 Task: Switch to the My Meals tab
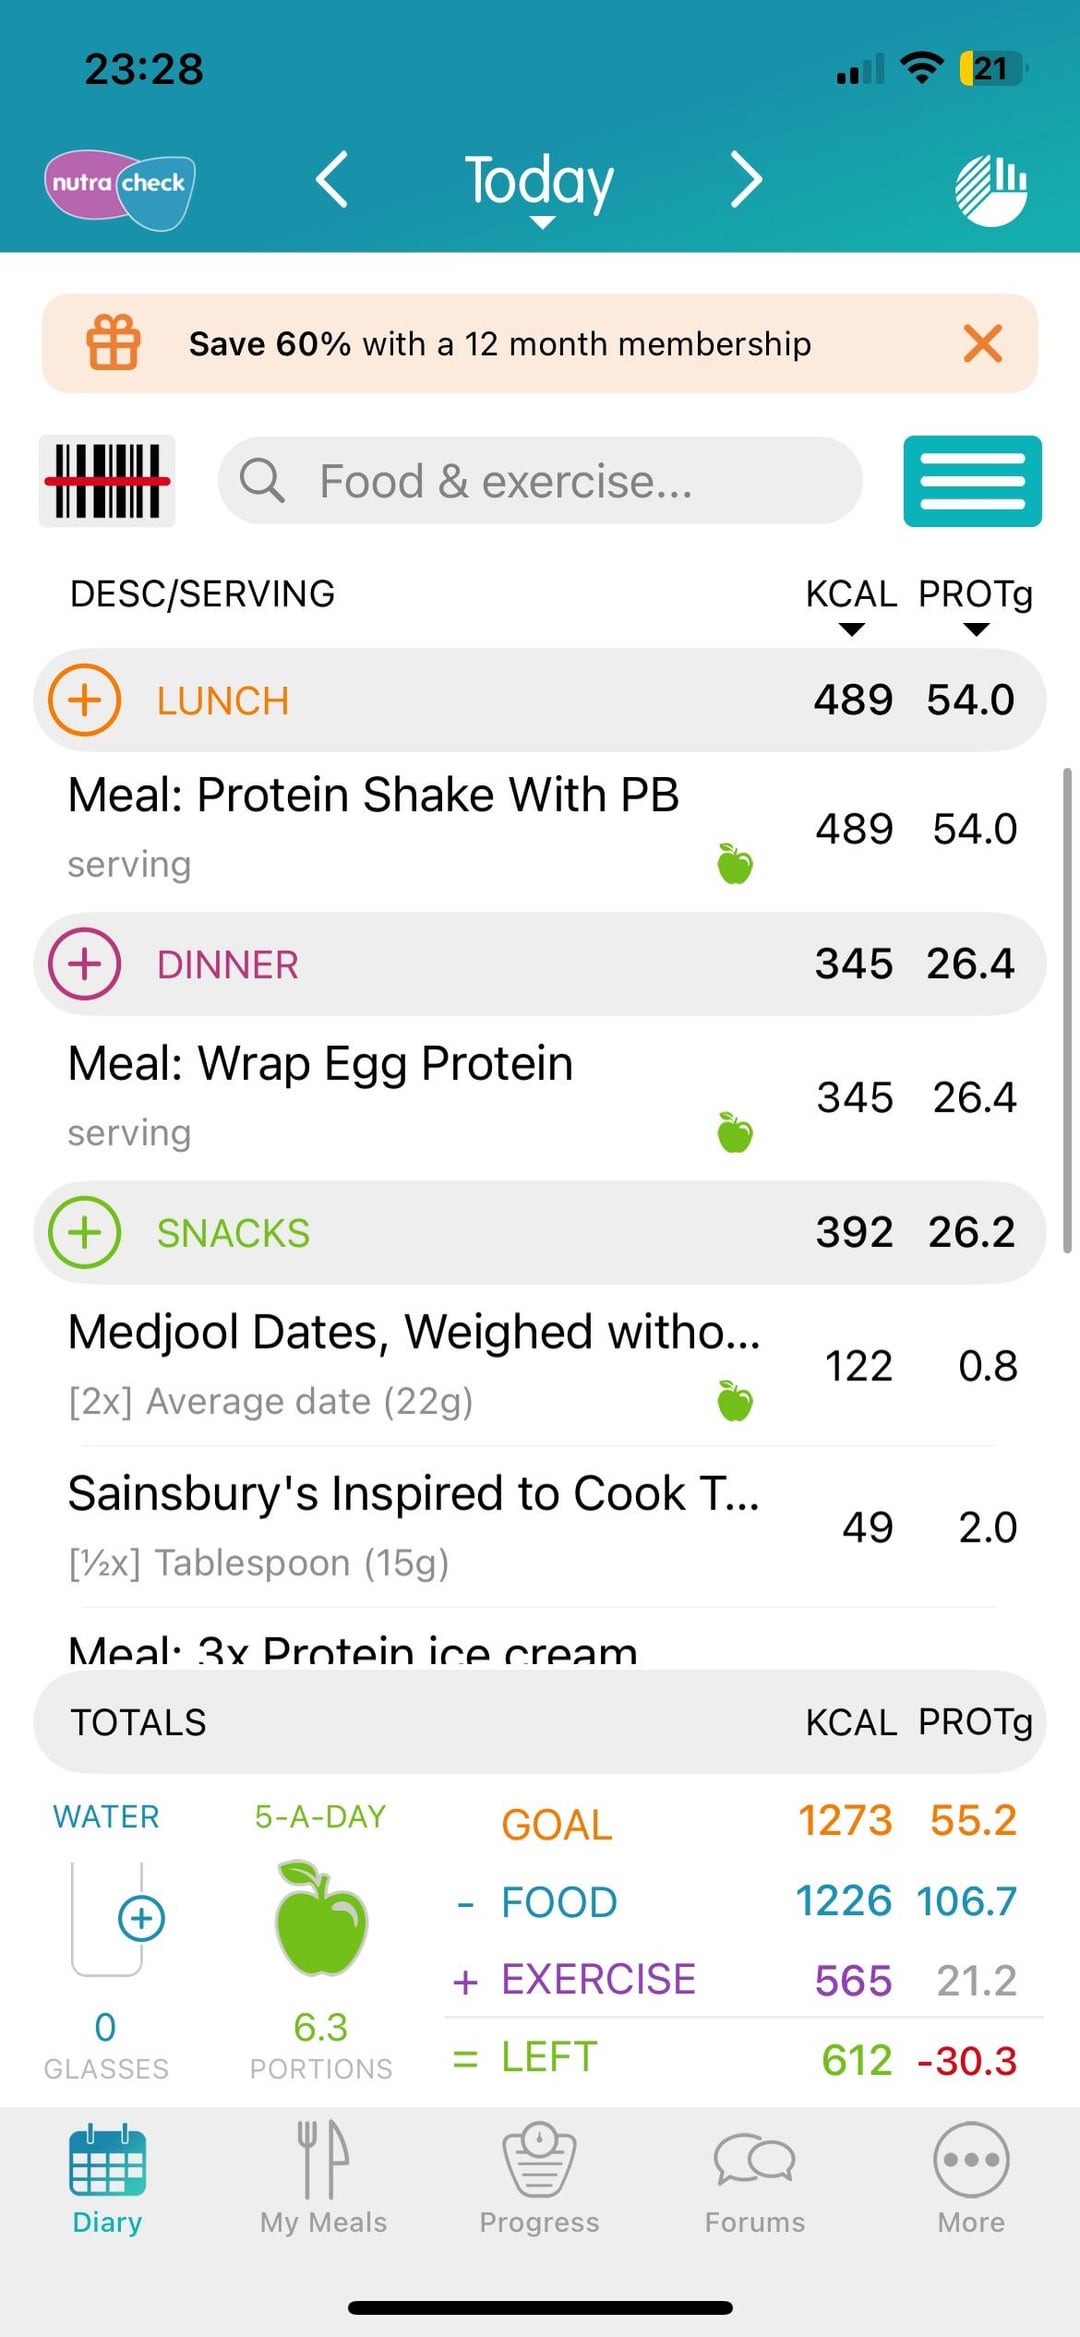324,2178
